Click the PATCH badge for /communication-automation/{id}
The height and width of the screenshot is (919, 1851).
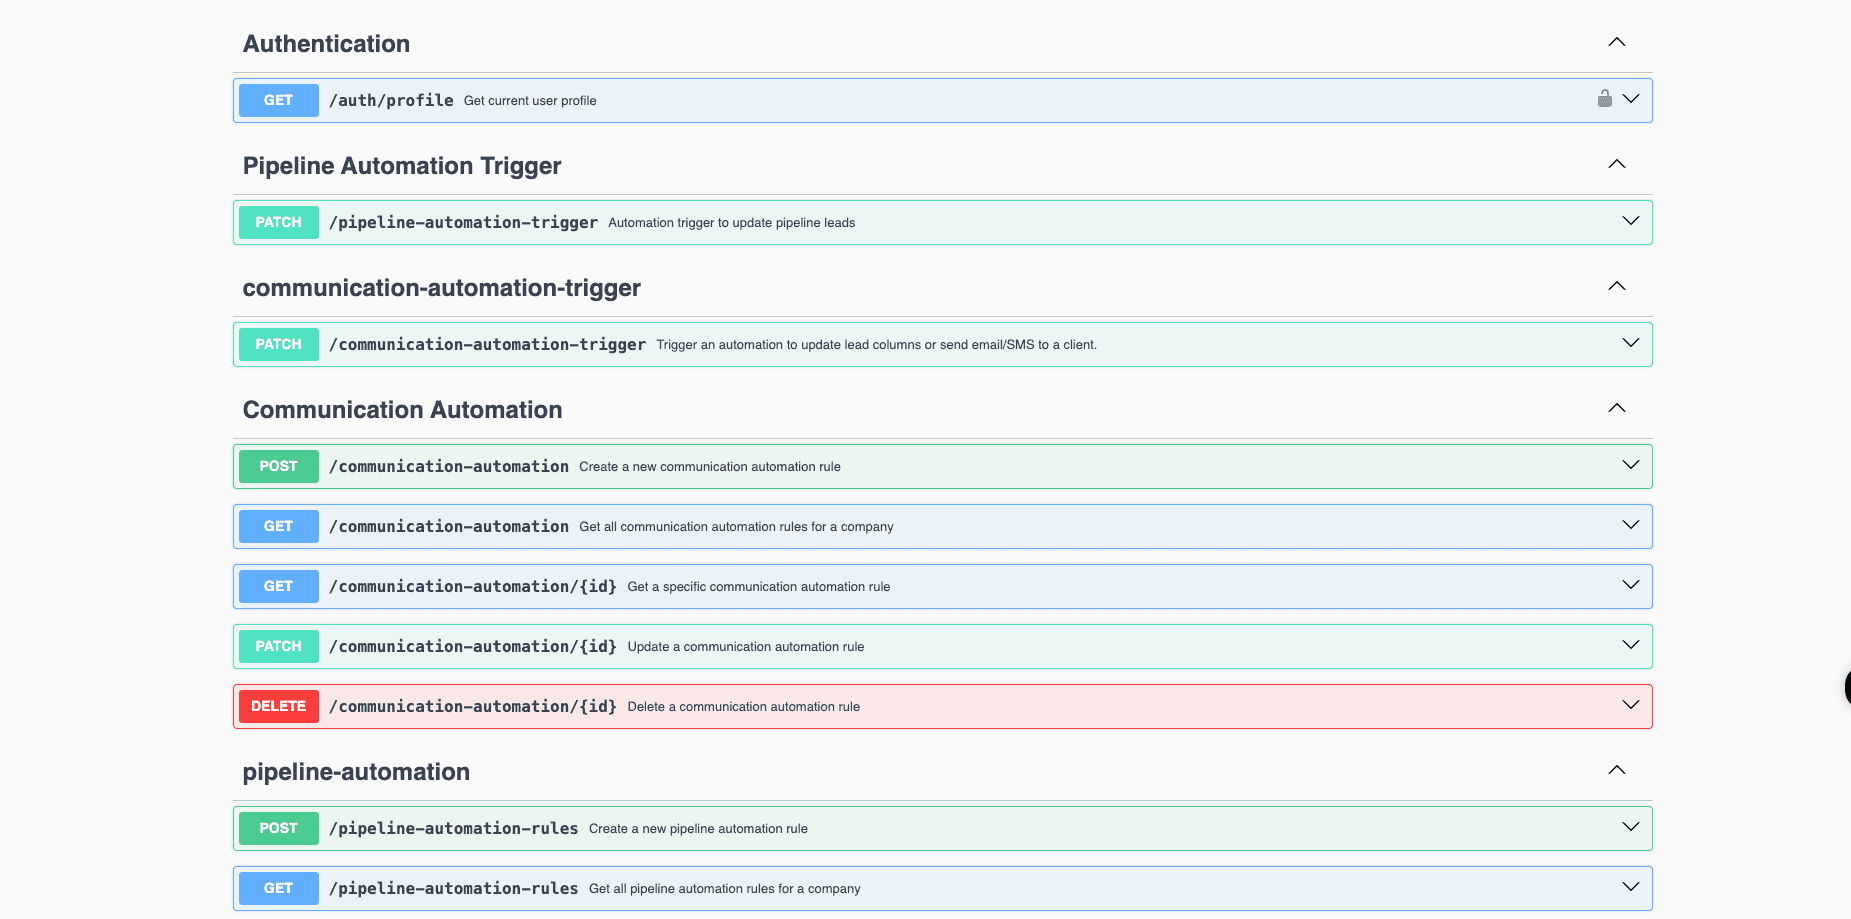(x=279, y=646)
